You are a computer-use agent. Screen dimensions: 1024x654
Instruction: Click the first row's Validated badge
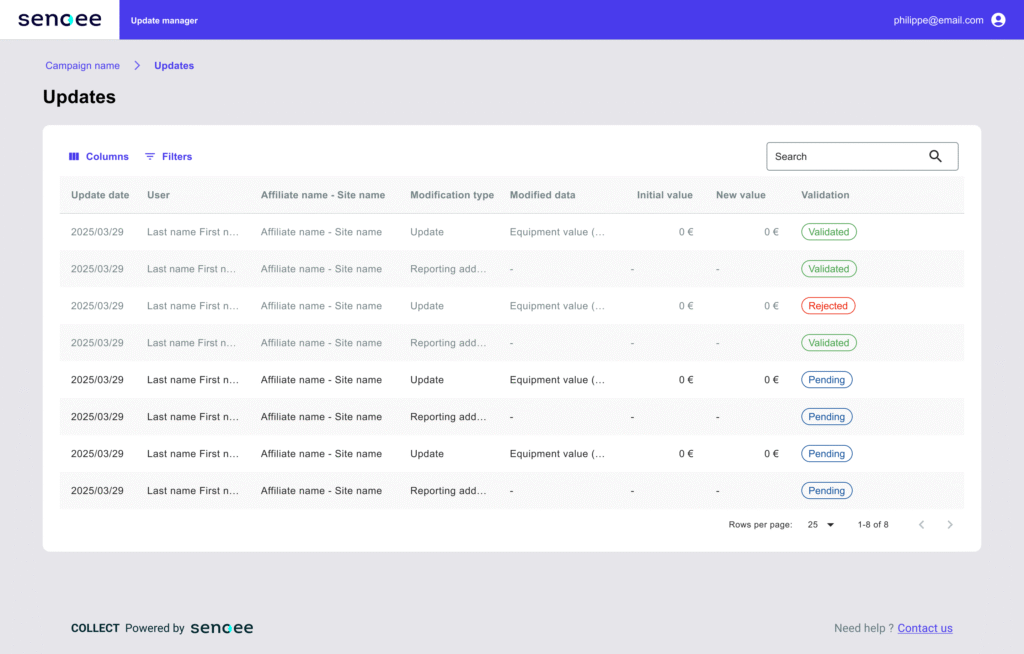(828, 232)
